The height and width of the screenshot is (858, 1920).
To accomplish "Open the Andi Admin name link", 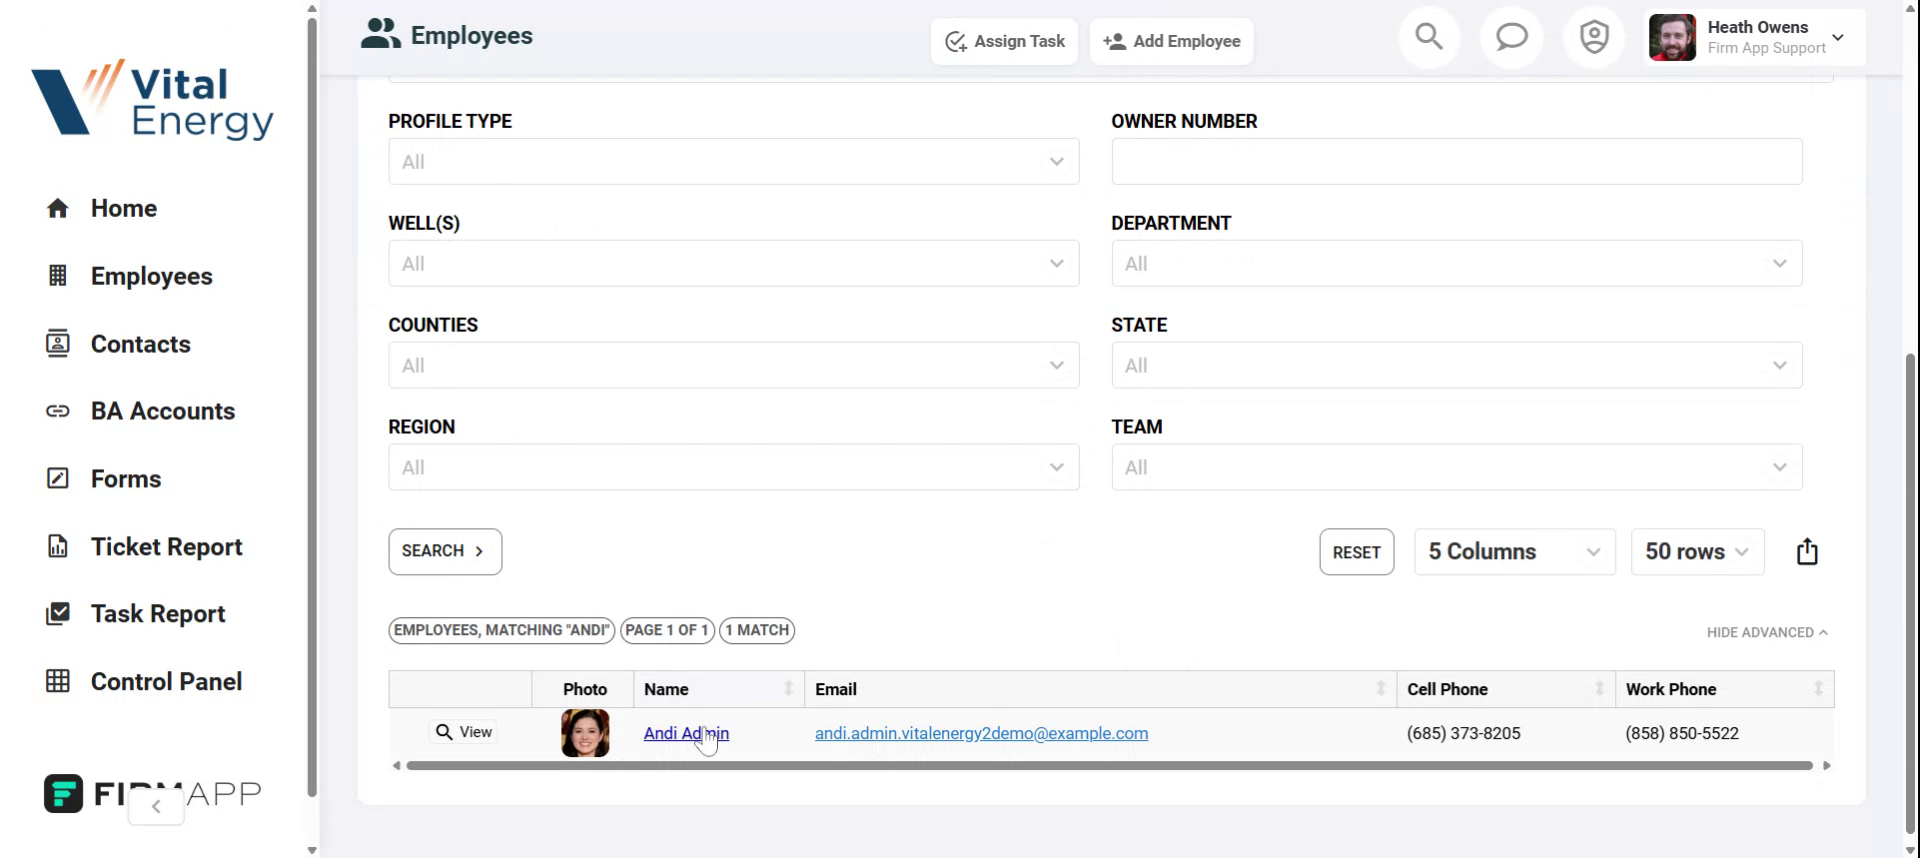I will click(x=686, y=733).
